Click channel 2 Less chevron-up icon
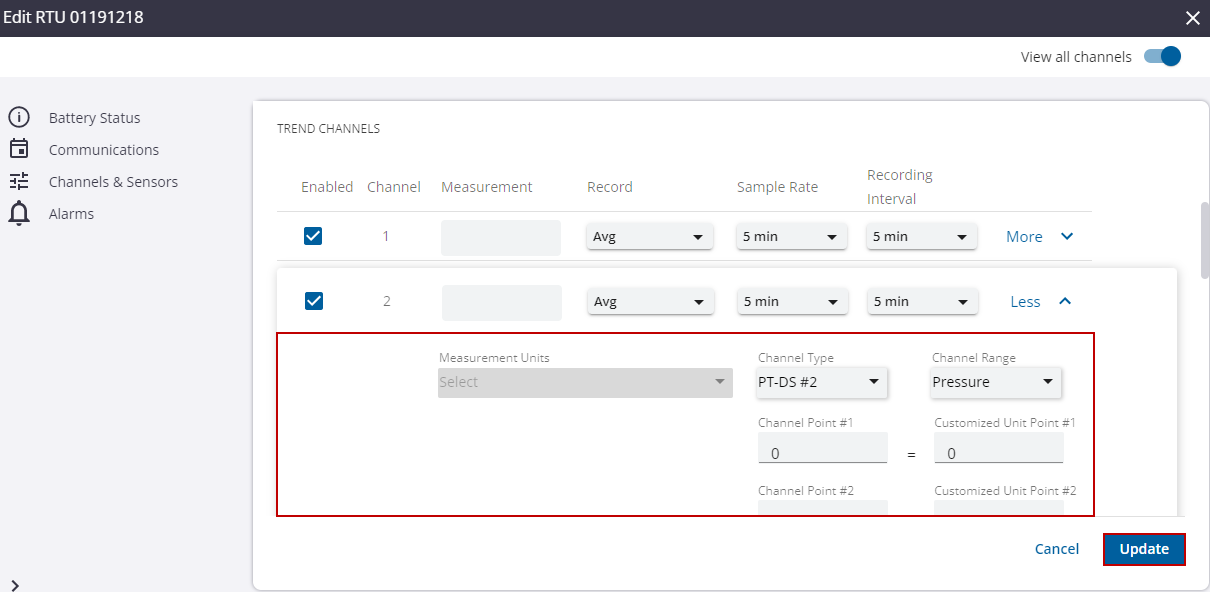The height and width of the screenshot is (592, 1210). click(1065, 301)
